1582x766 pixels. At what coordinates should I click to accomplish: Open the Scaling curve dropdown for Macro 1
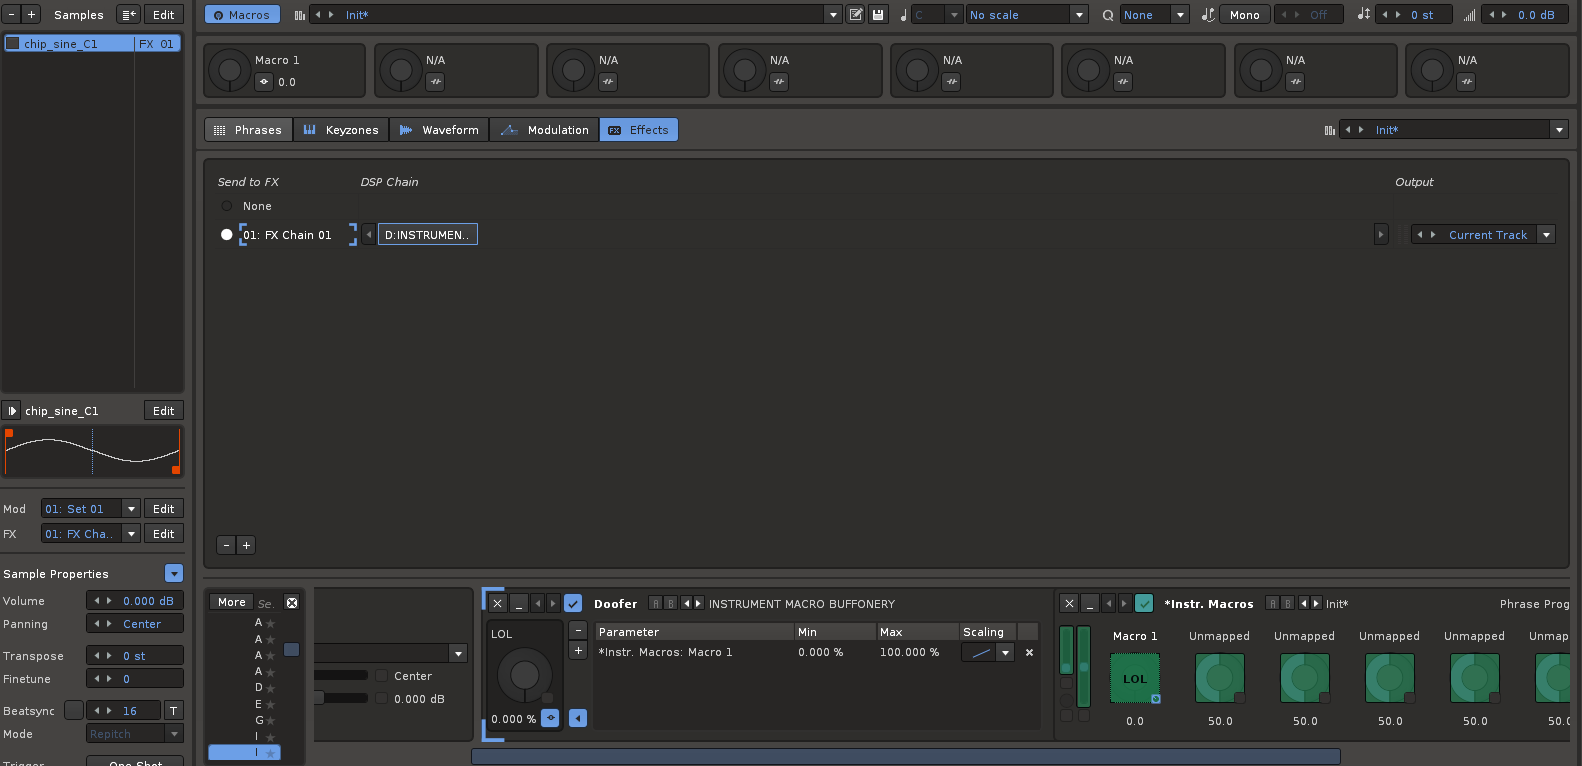coord(1005,652)
